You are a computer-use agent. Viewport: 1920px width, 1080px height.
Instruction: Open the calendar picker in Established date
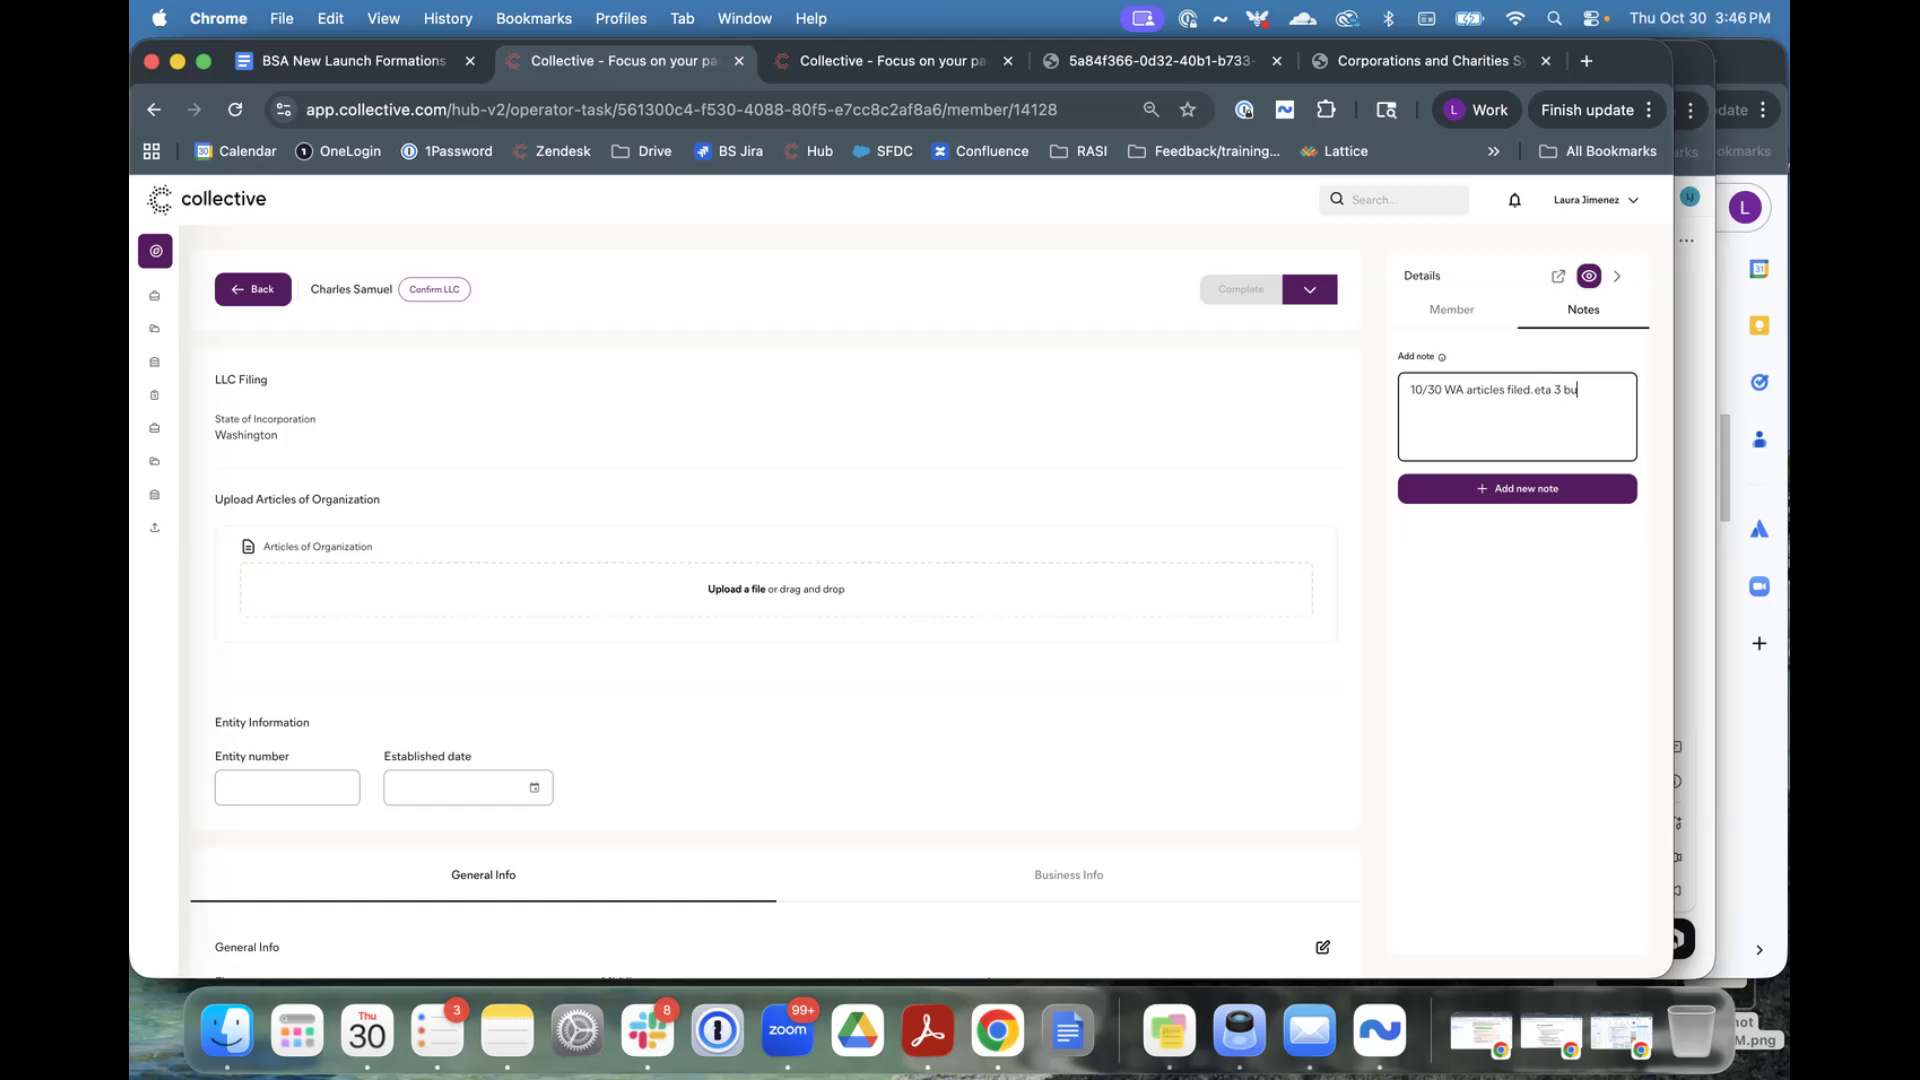pos(534,788)
